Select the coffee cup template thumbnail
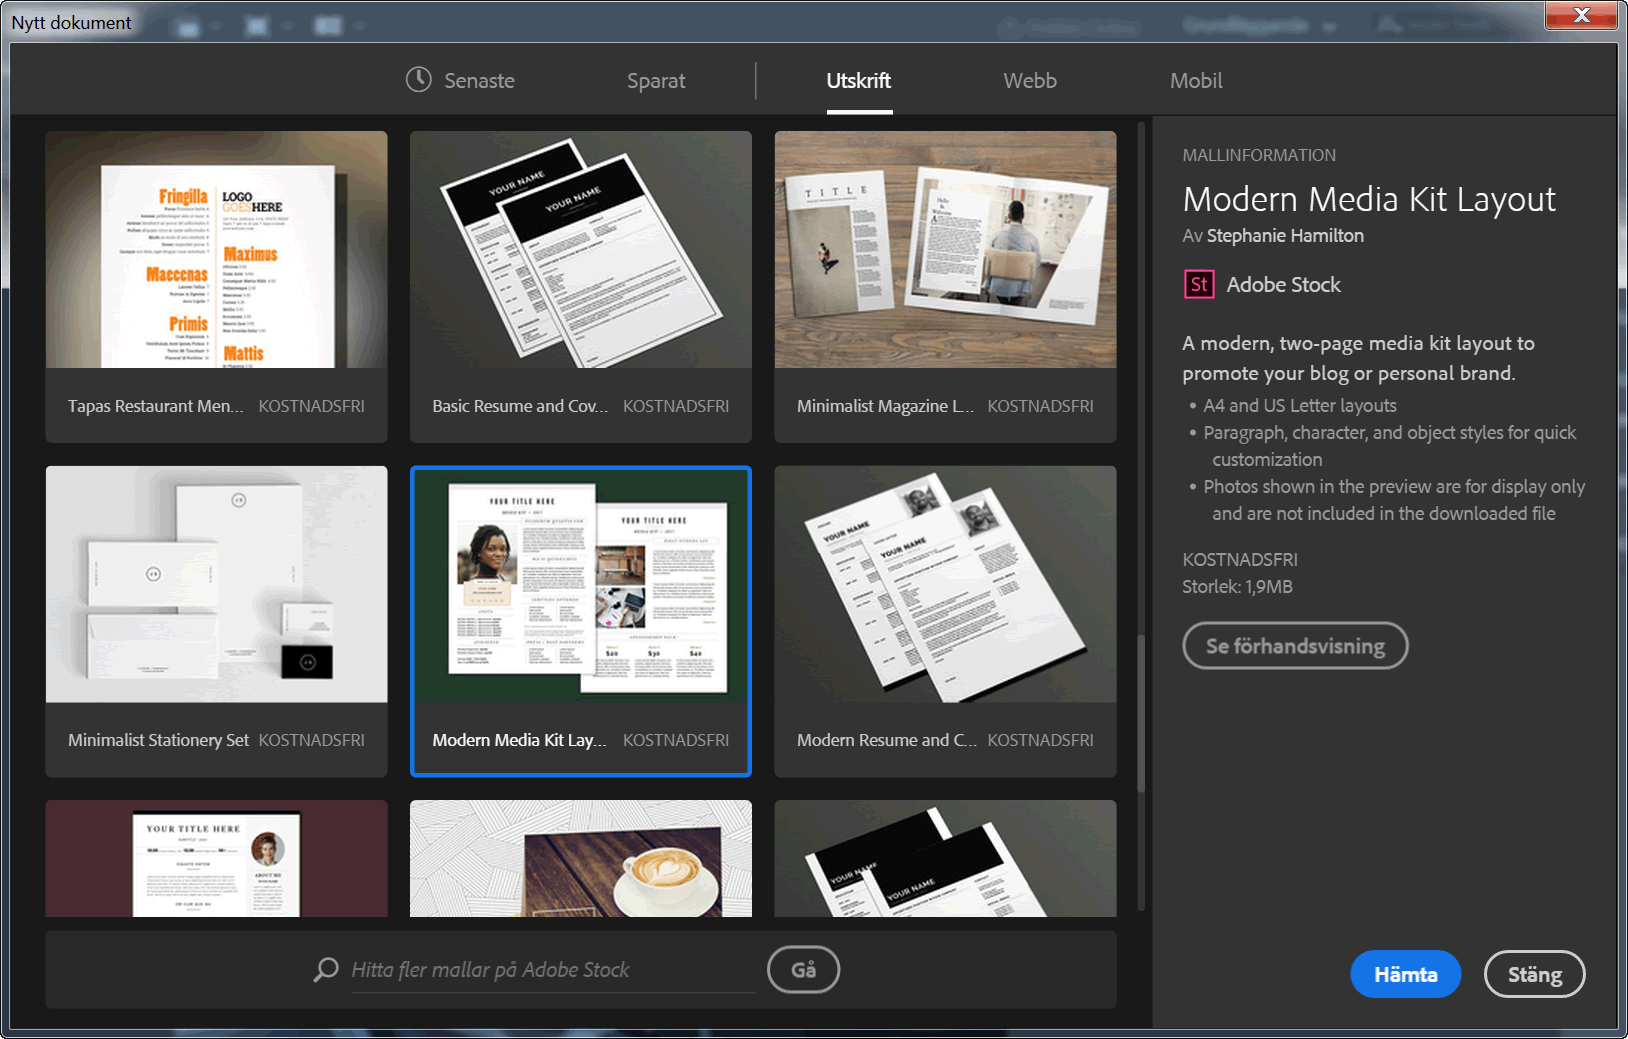Image resolution: width=1628 pixels, height=1039 pixels. [580, 858]
